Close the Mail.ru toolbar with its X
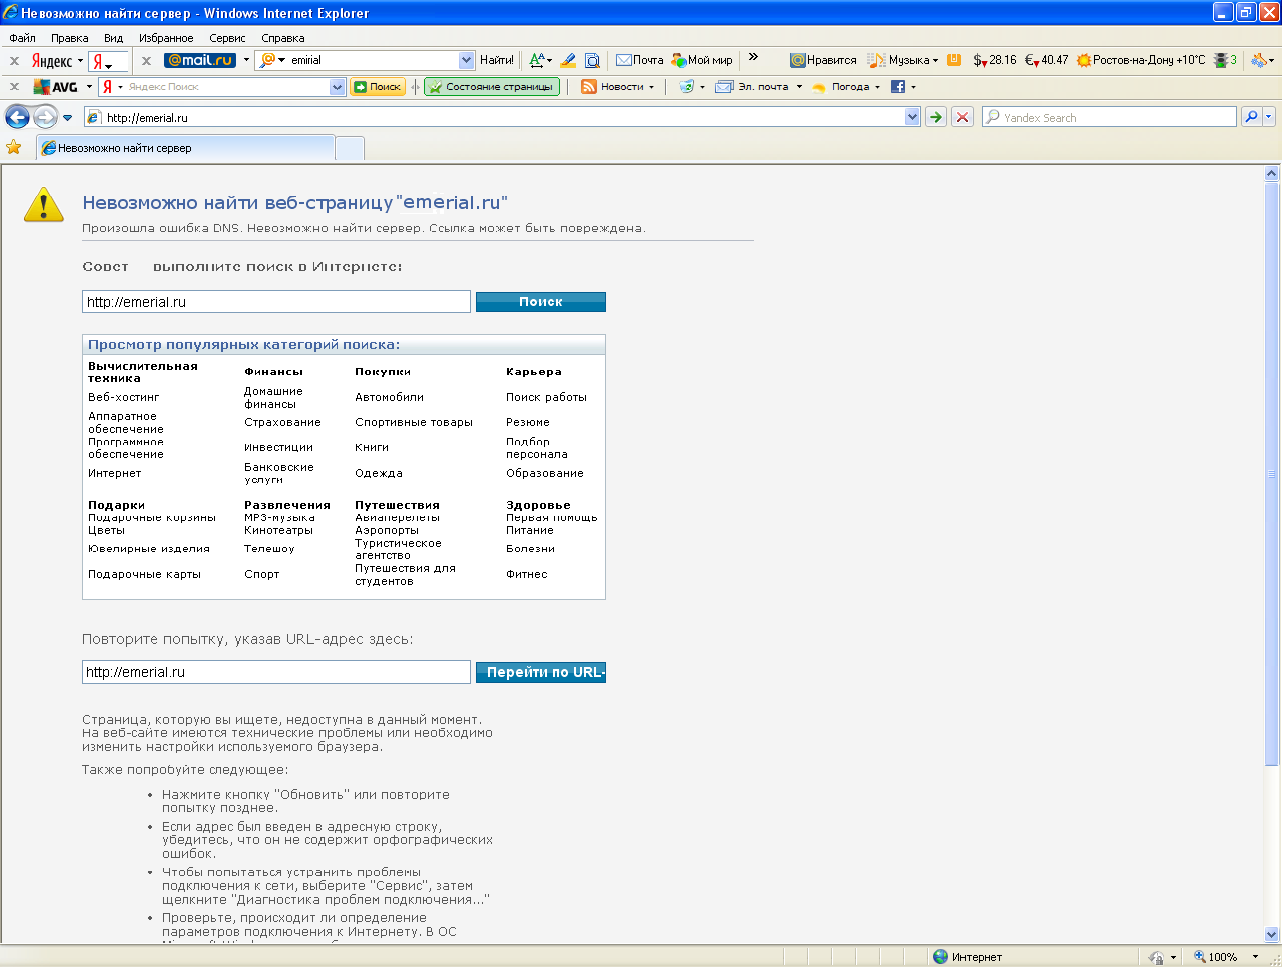The image size is (1283, 967). click(146, 61)
